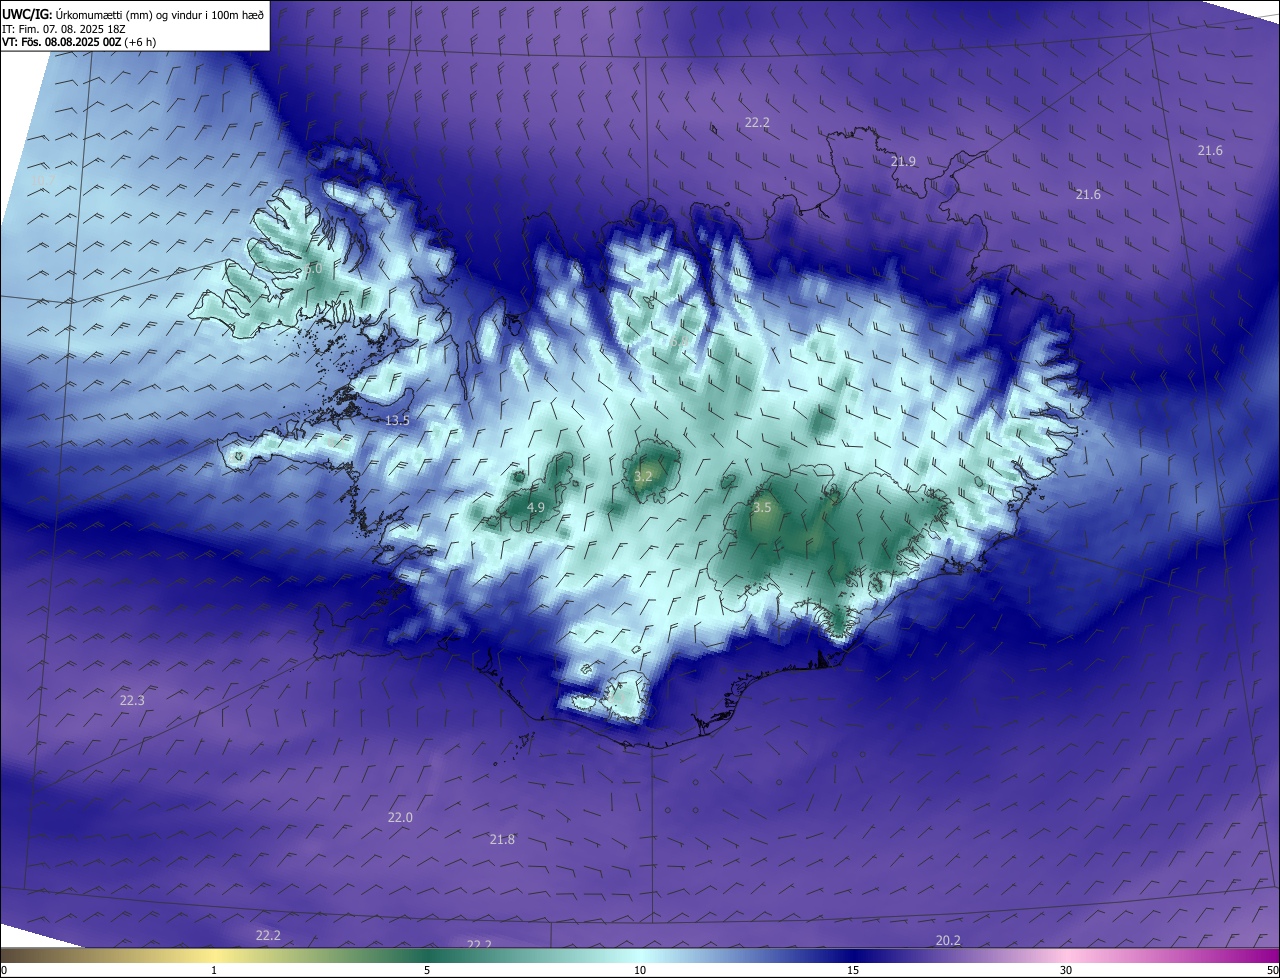1280x978 pixels.
Task: Click the initial time 'IT: Fim. 07. 08. 2025 18Z'
Action: 63,29
